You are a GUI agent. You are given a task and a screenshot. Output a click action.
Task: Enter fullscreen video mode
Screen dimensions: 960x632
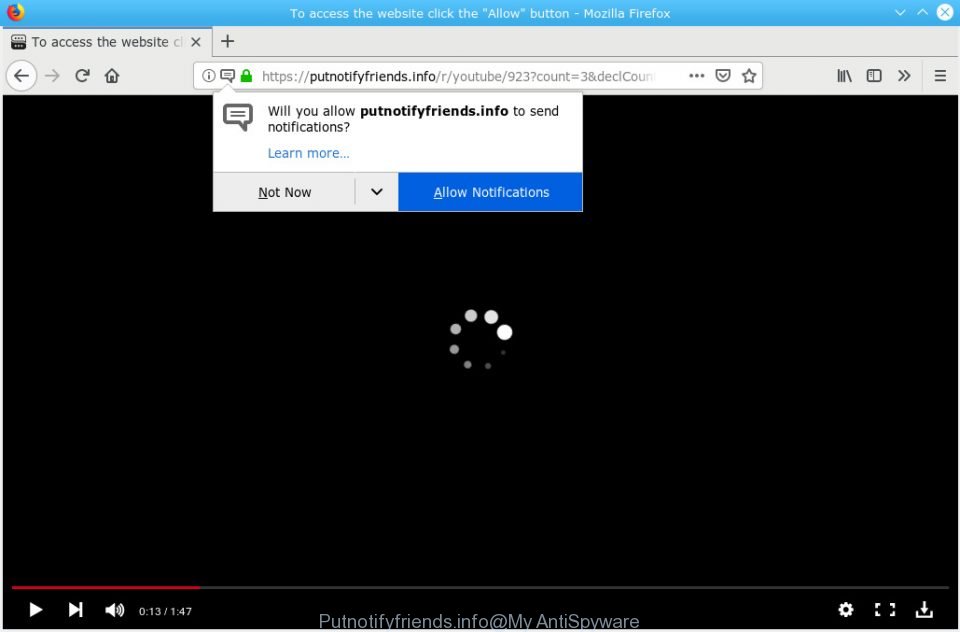tap(885, 609)
